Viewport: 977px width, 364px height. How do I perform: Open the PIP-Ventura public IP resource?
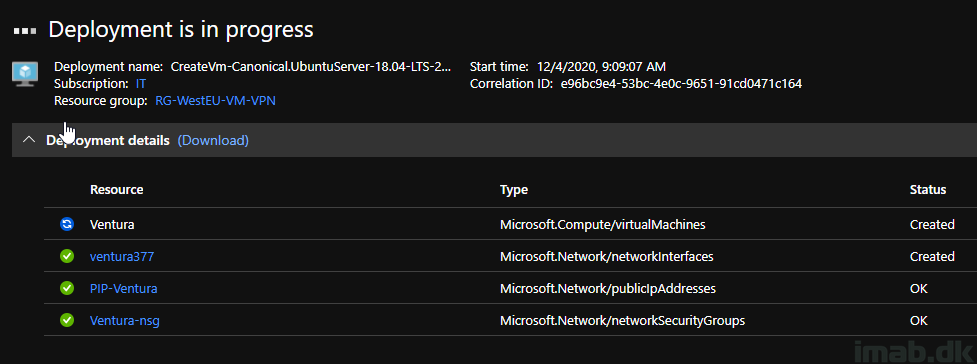tap(123, 289)
